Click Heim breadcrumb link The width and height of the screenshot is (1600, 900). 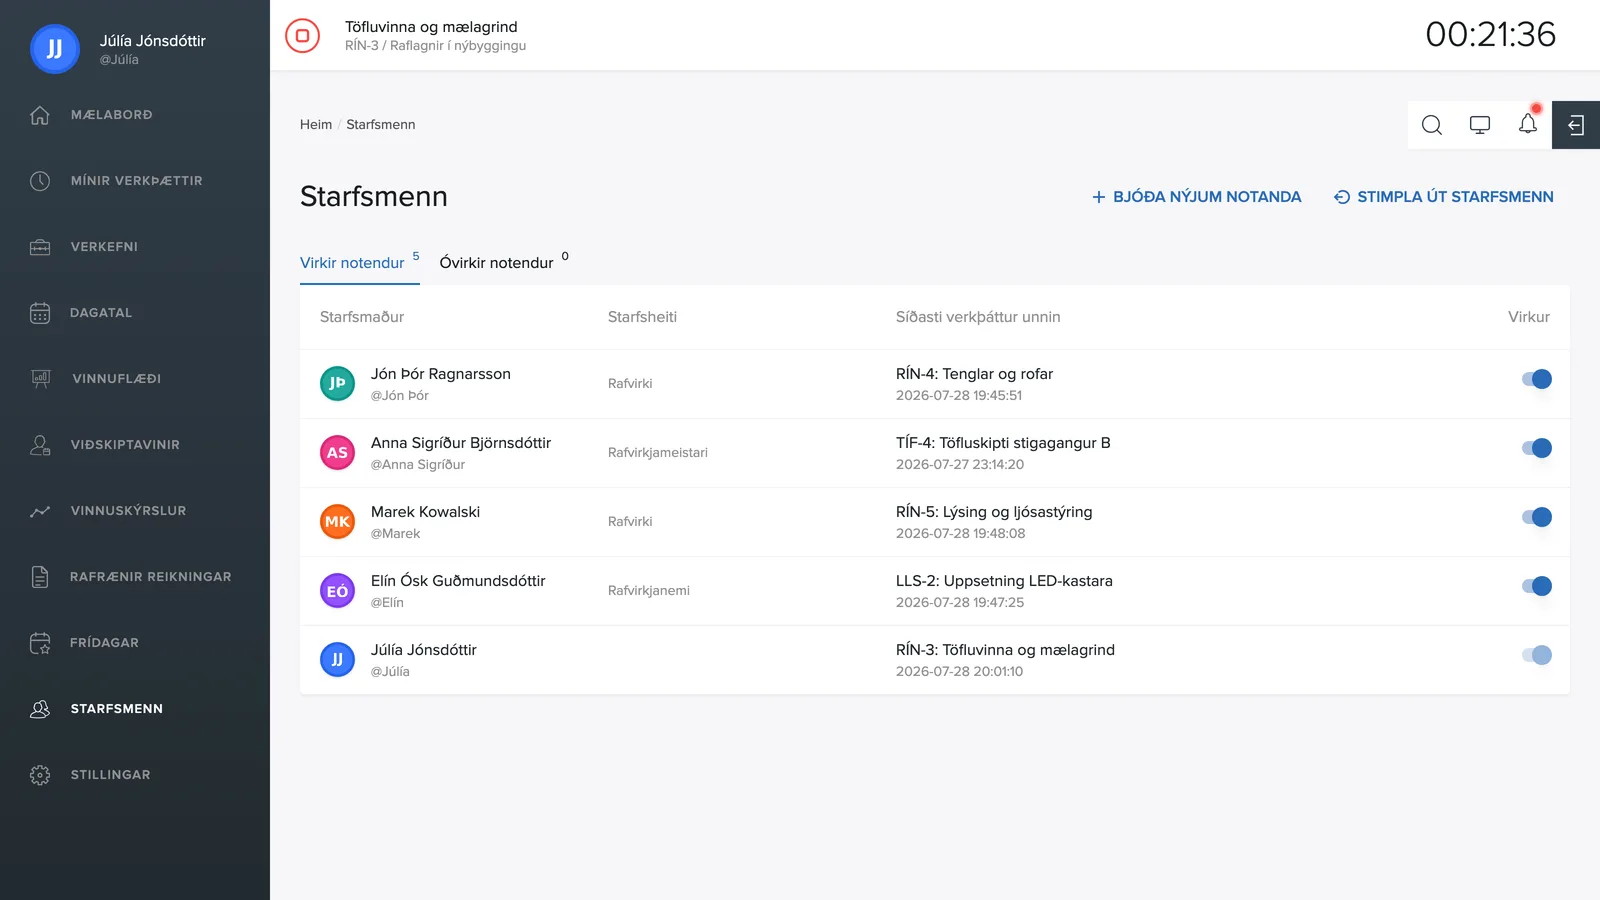click(316, 125)
